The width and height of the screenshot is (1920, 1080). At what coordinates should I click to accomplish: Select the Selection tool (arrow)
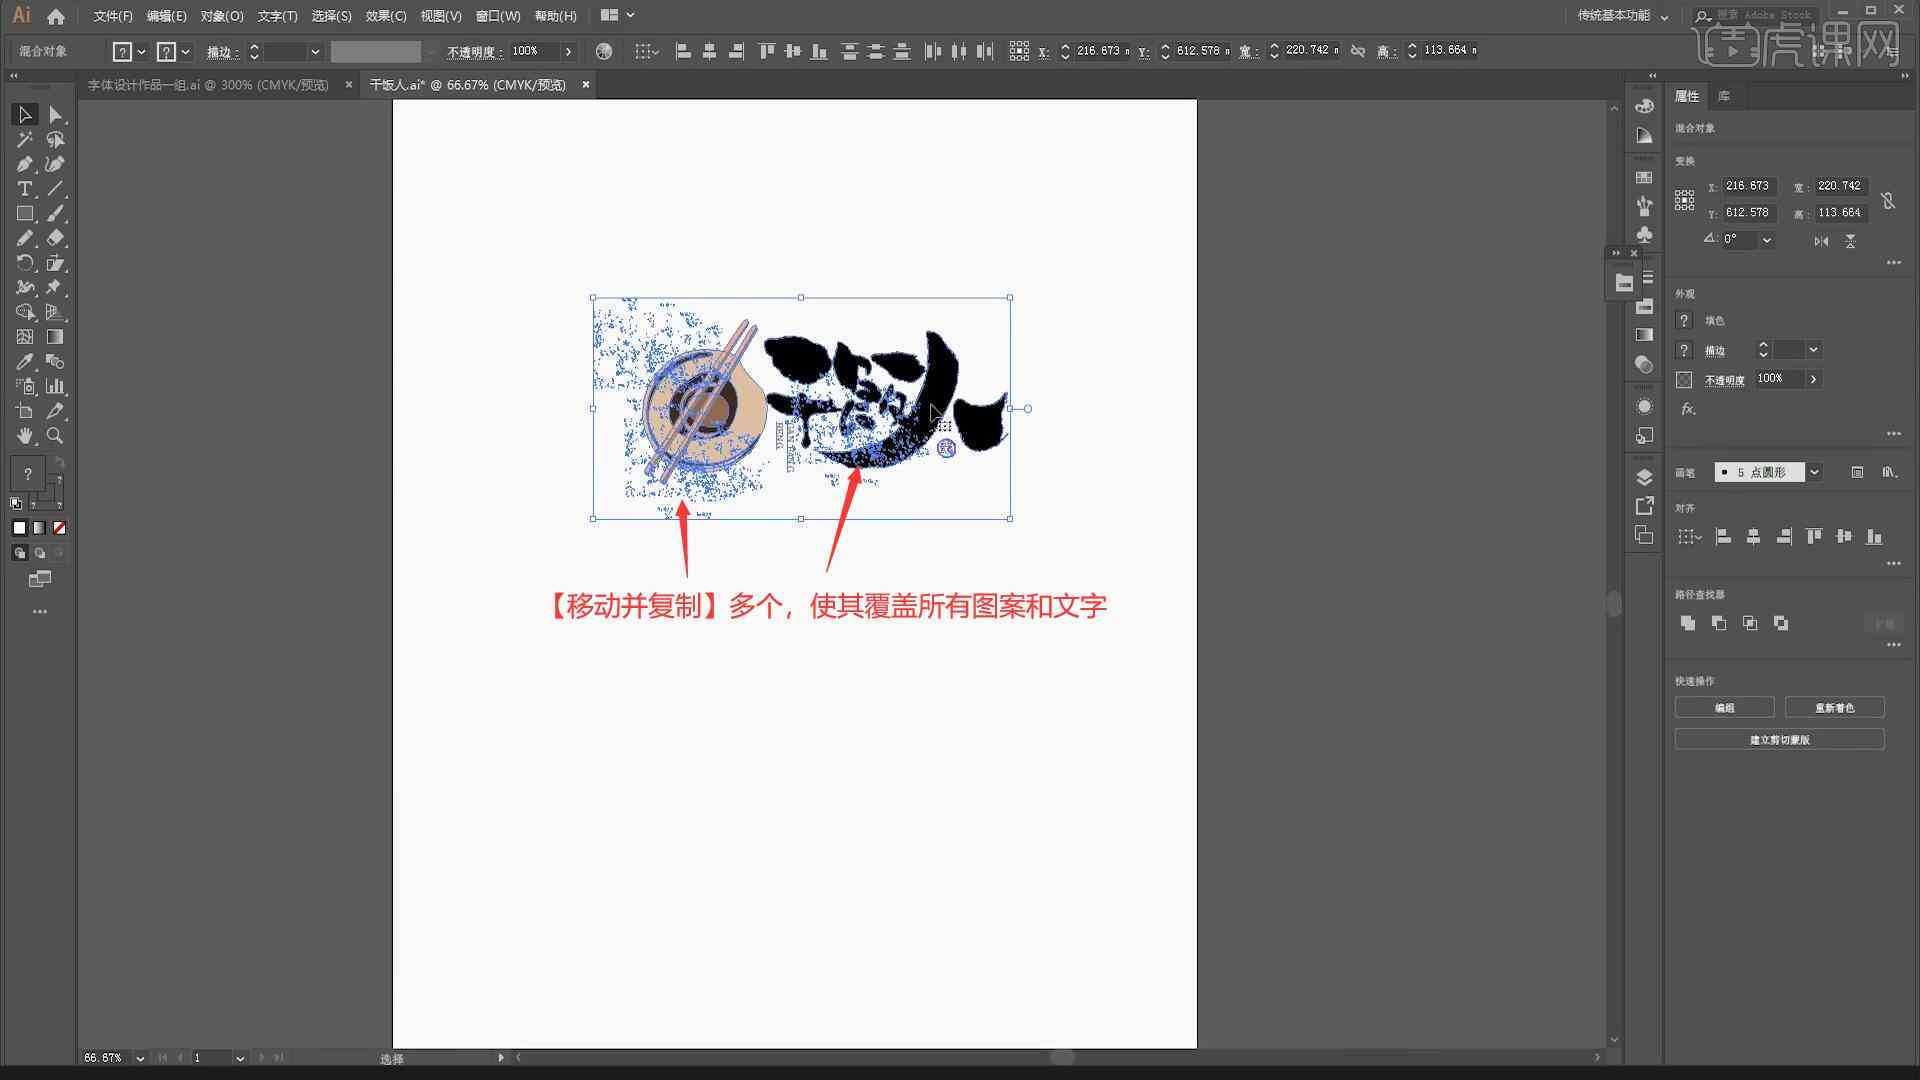24,115
